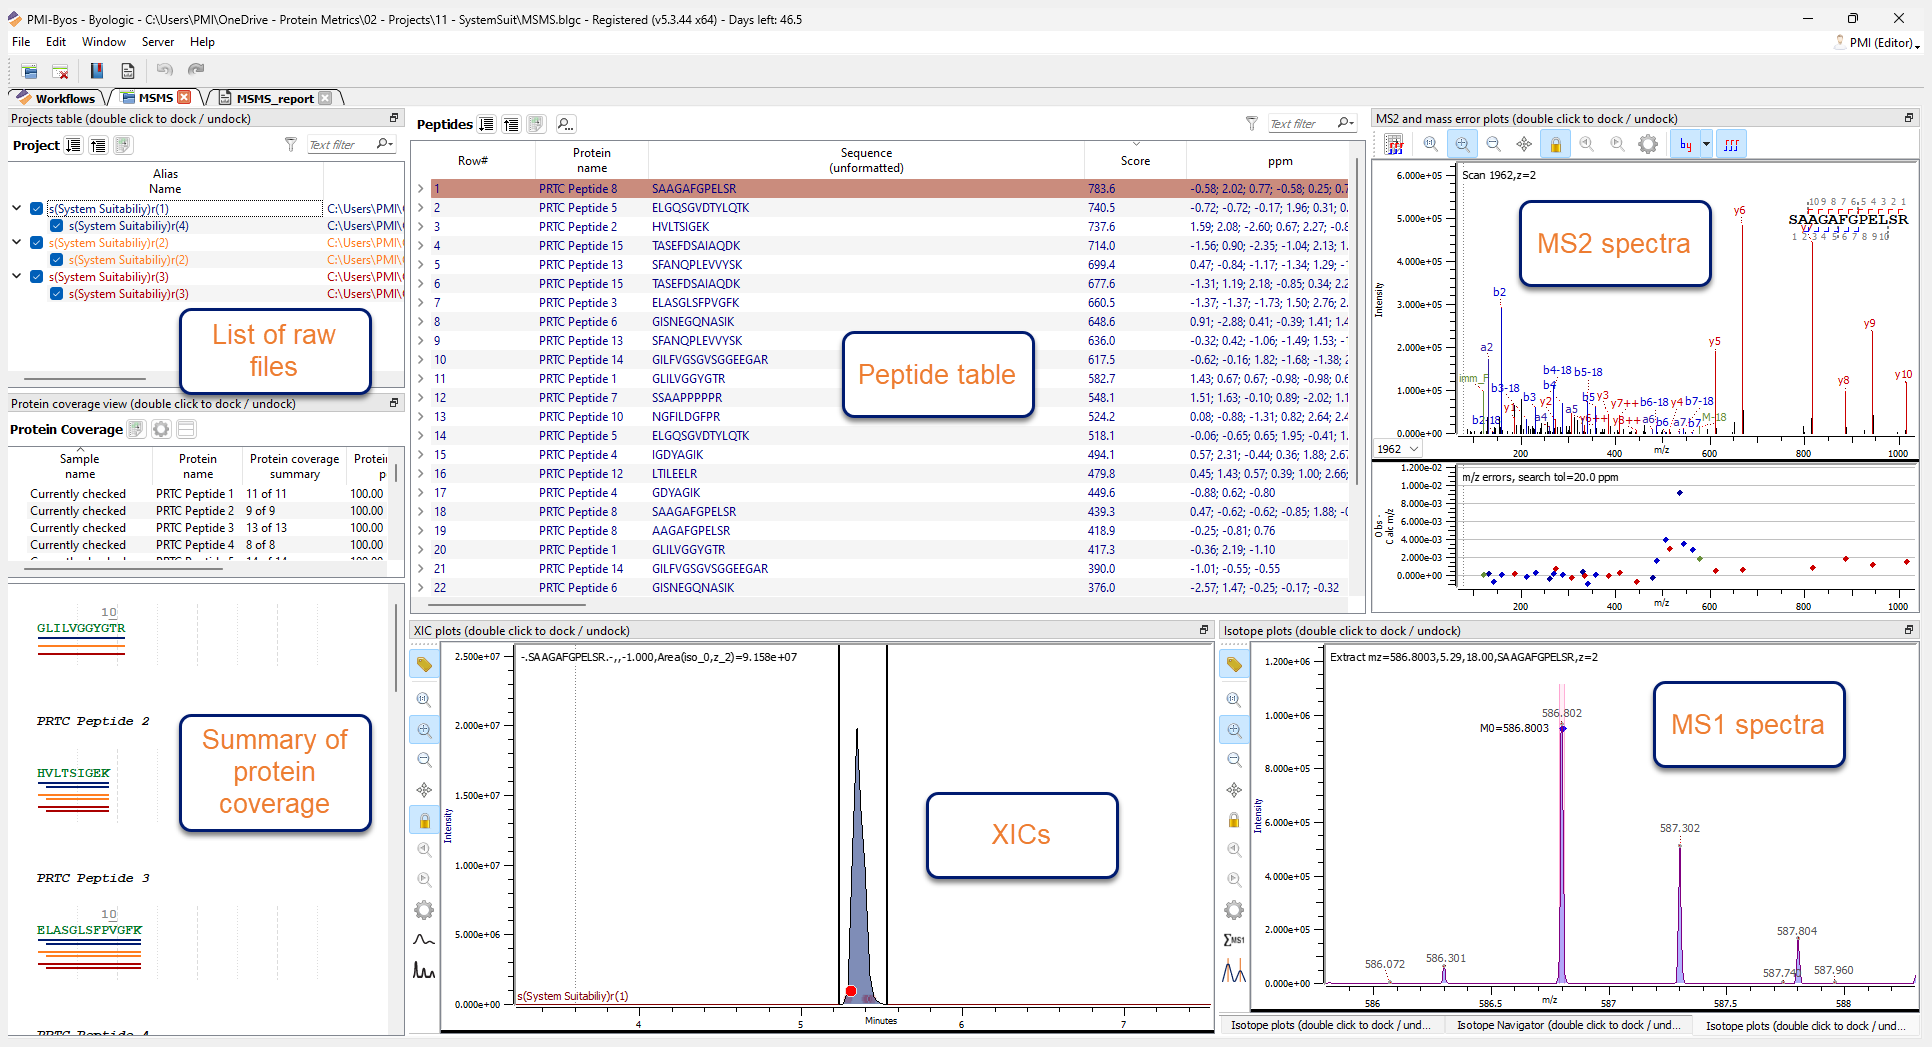Select the smooth peak curve icon in XIC toolbar
Screen dimensions: 1932x1047
424,940
